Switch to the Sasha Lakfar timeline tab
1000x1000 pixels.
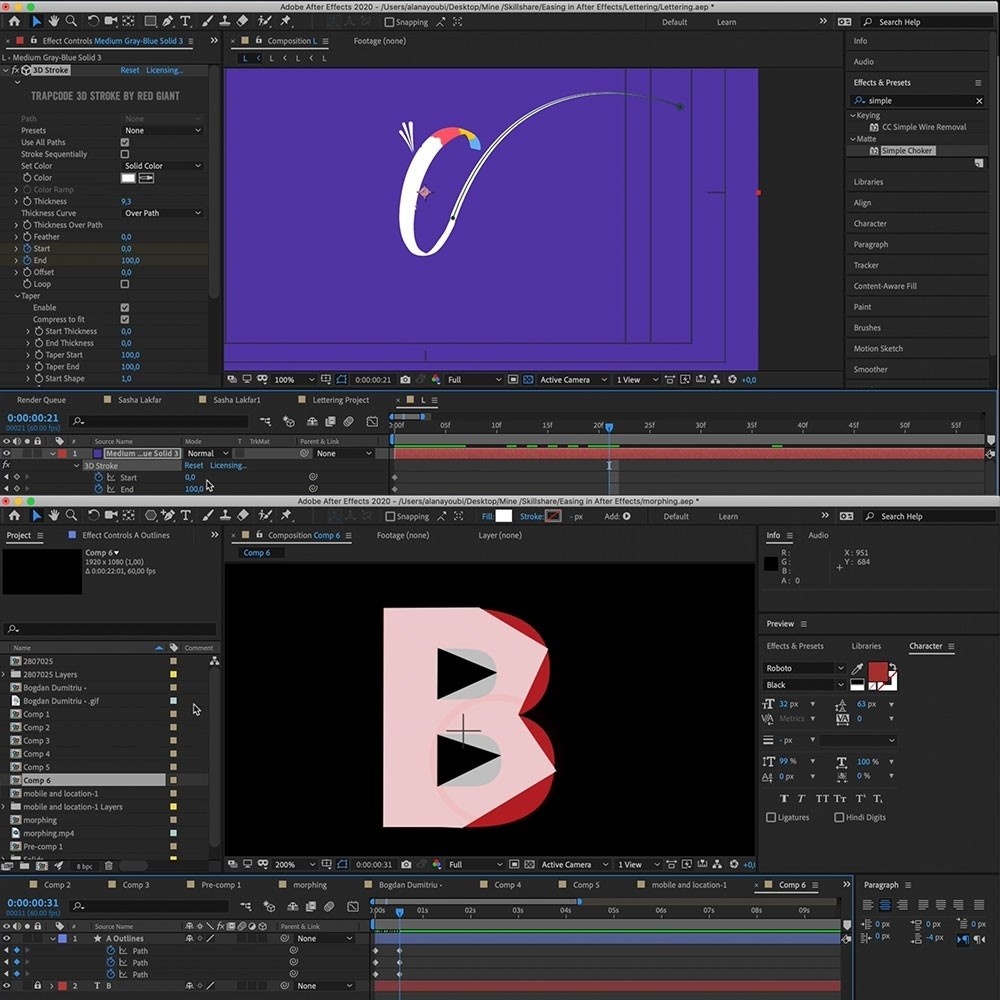[140, 400]
